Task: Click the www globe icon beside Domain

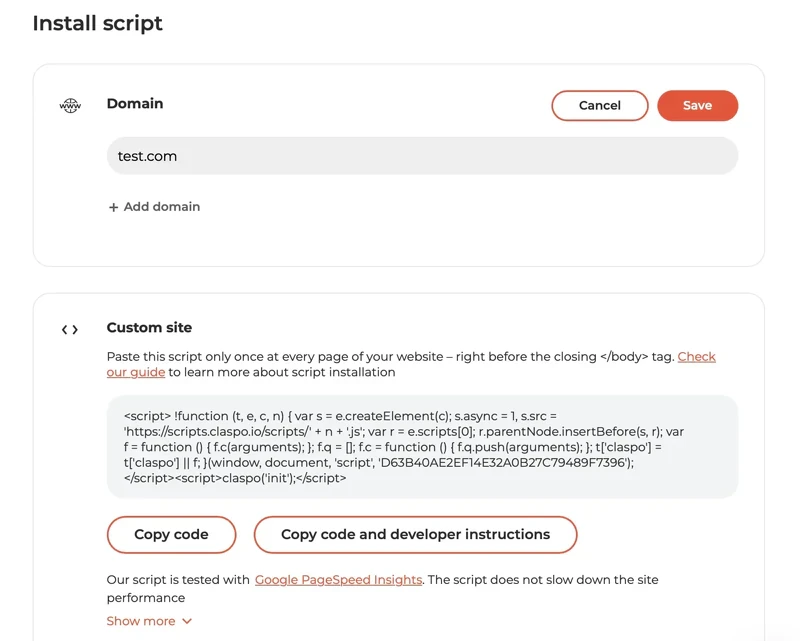Action: tap(70, 106)
